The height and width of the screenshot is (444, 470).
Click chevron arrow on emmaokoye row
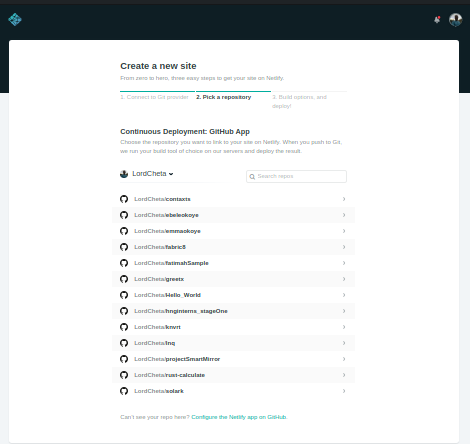point(344,231)
